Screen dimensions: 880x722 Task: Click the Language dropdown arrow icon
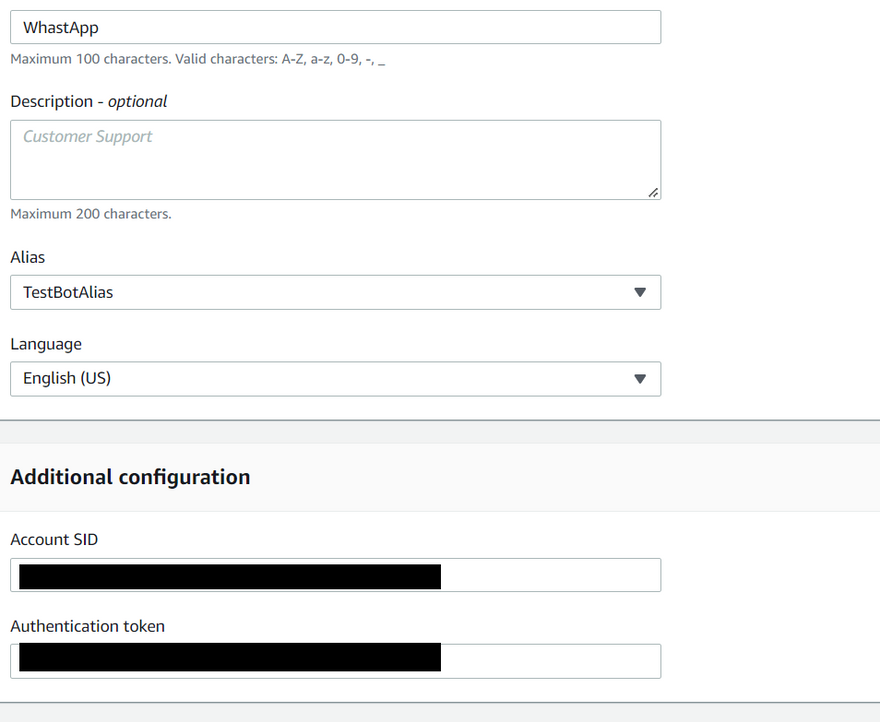[x=640, y=379]
